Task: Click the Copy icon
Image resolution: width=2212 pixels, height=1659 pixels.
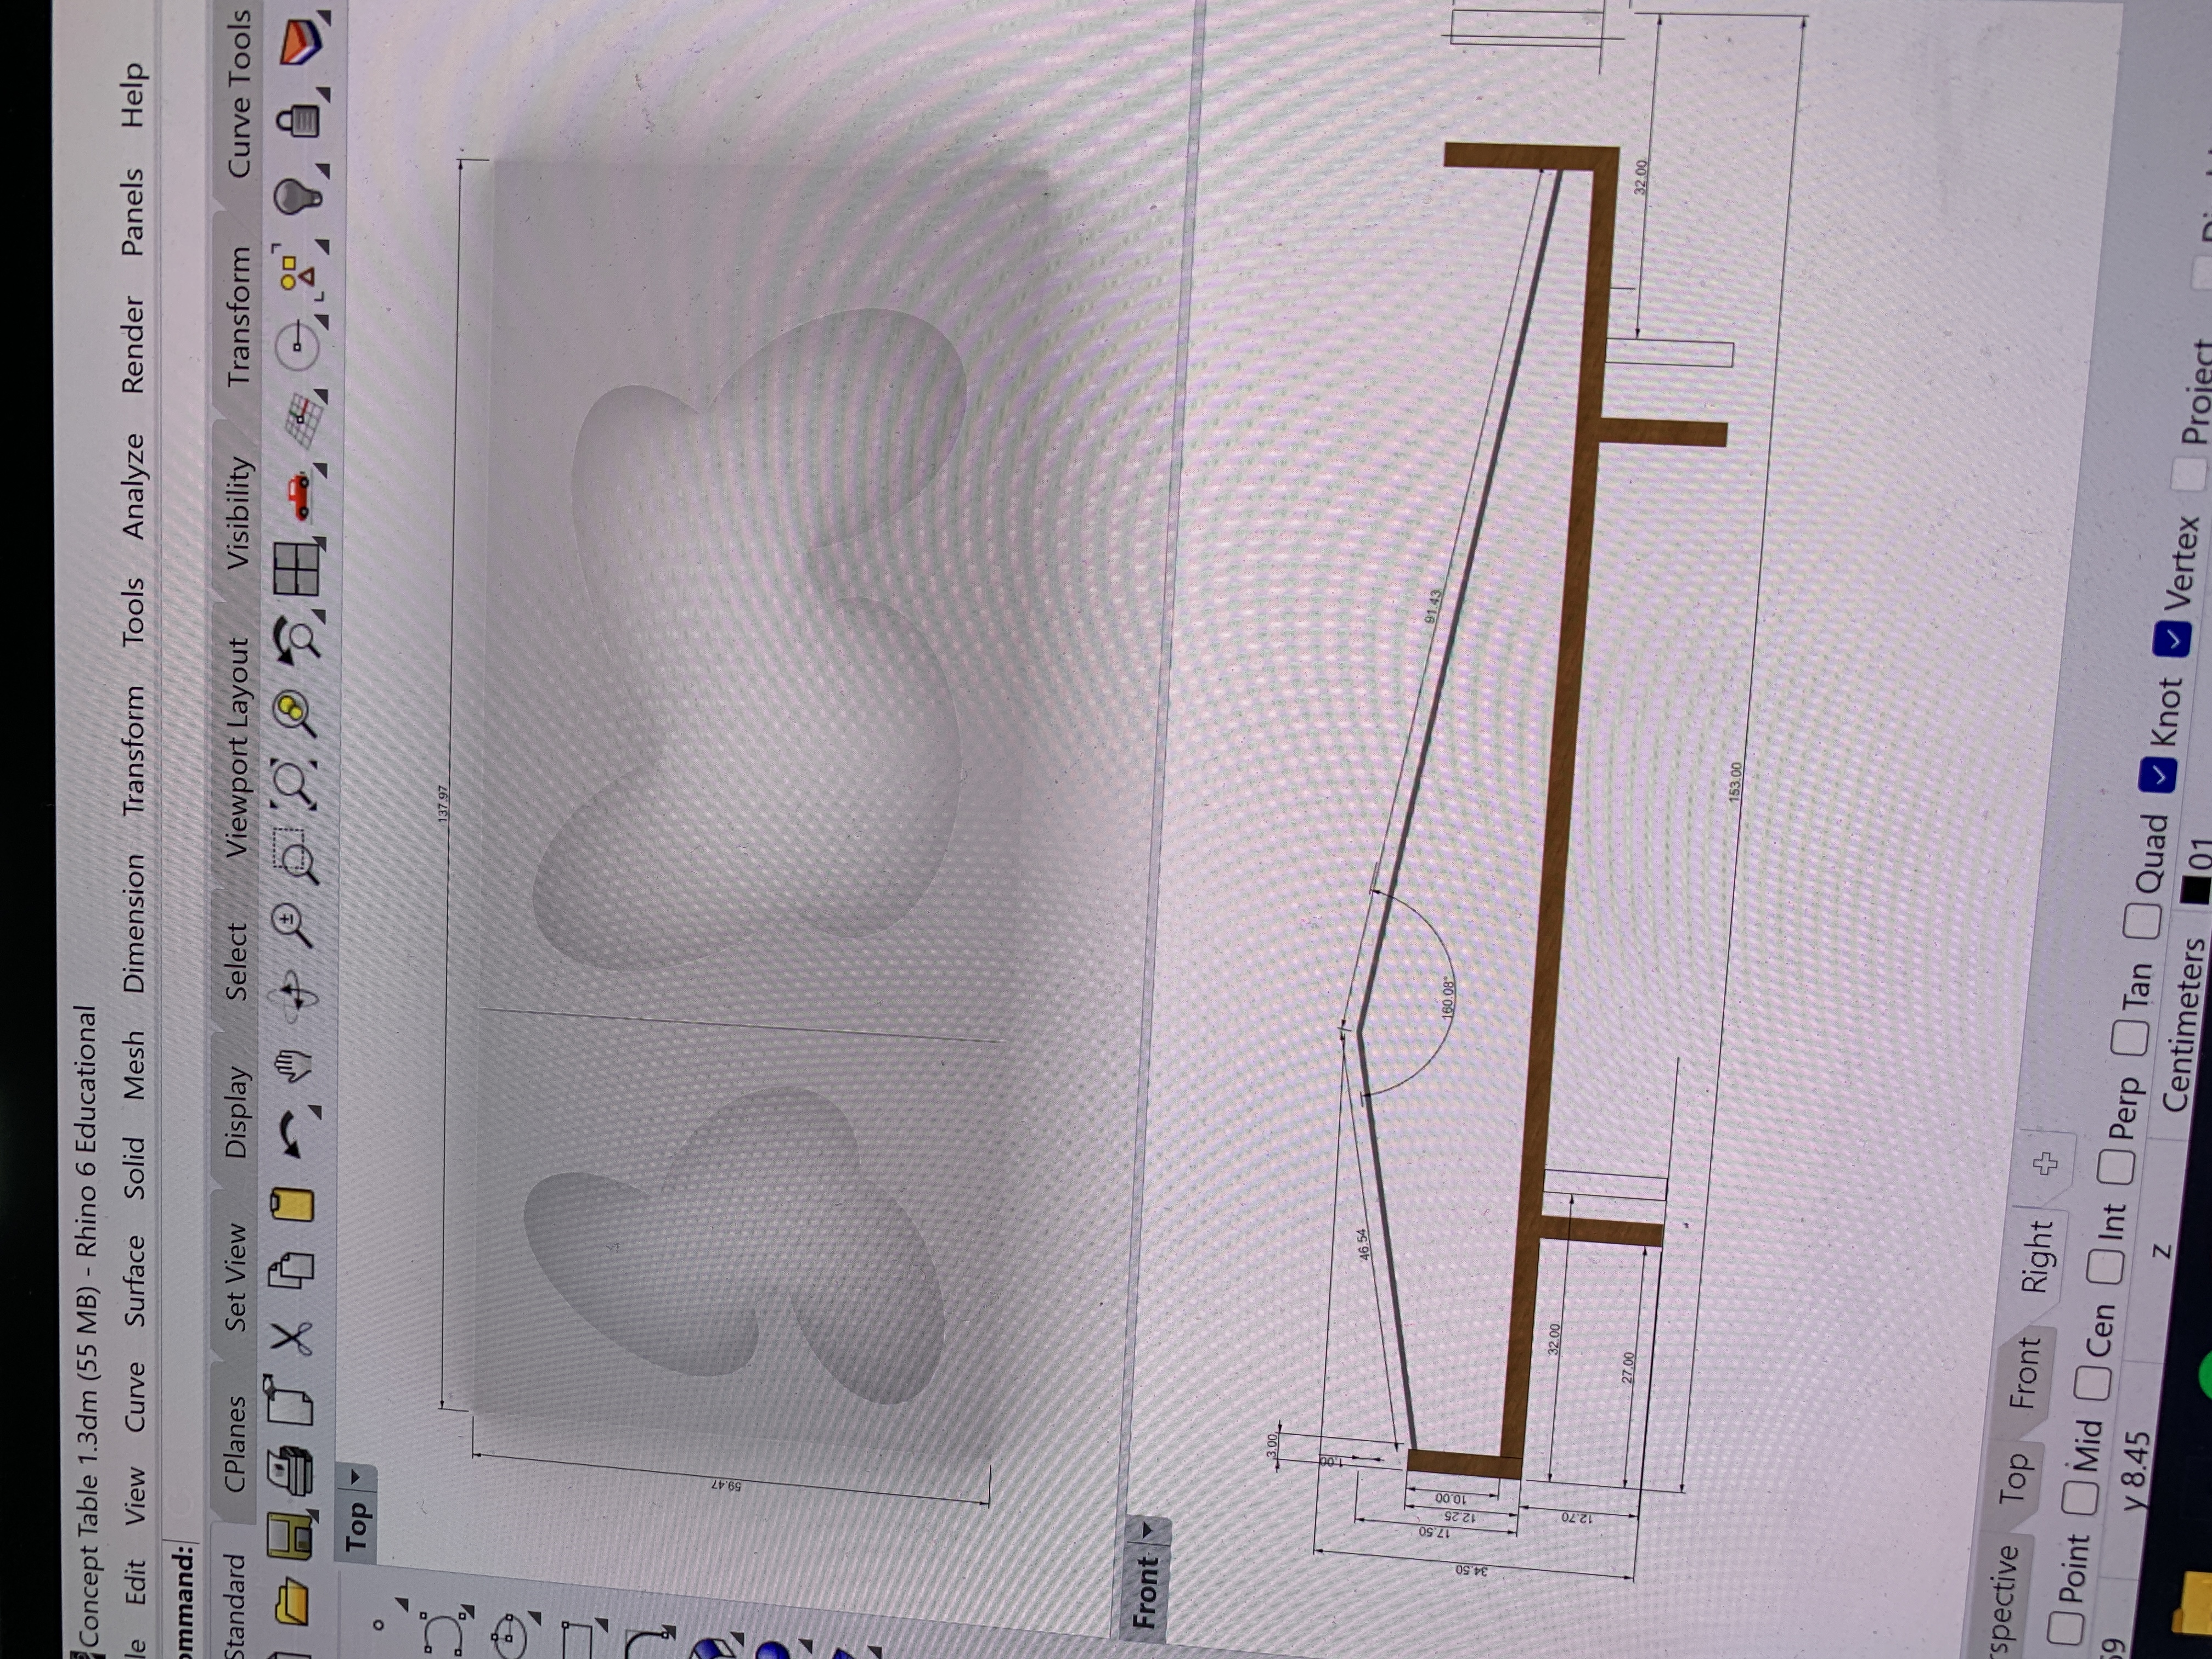Action: 292,1271
